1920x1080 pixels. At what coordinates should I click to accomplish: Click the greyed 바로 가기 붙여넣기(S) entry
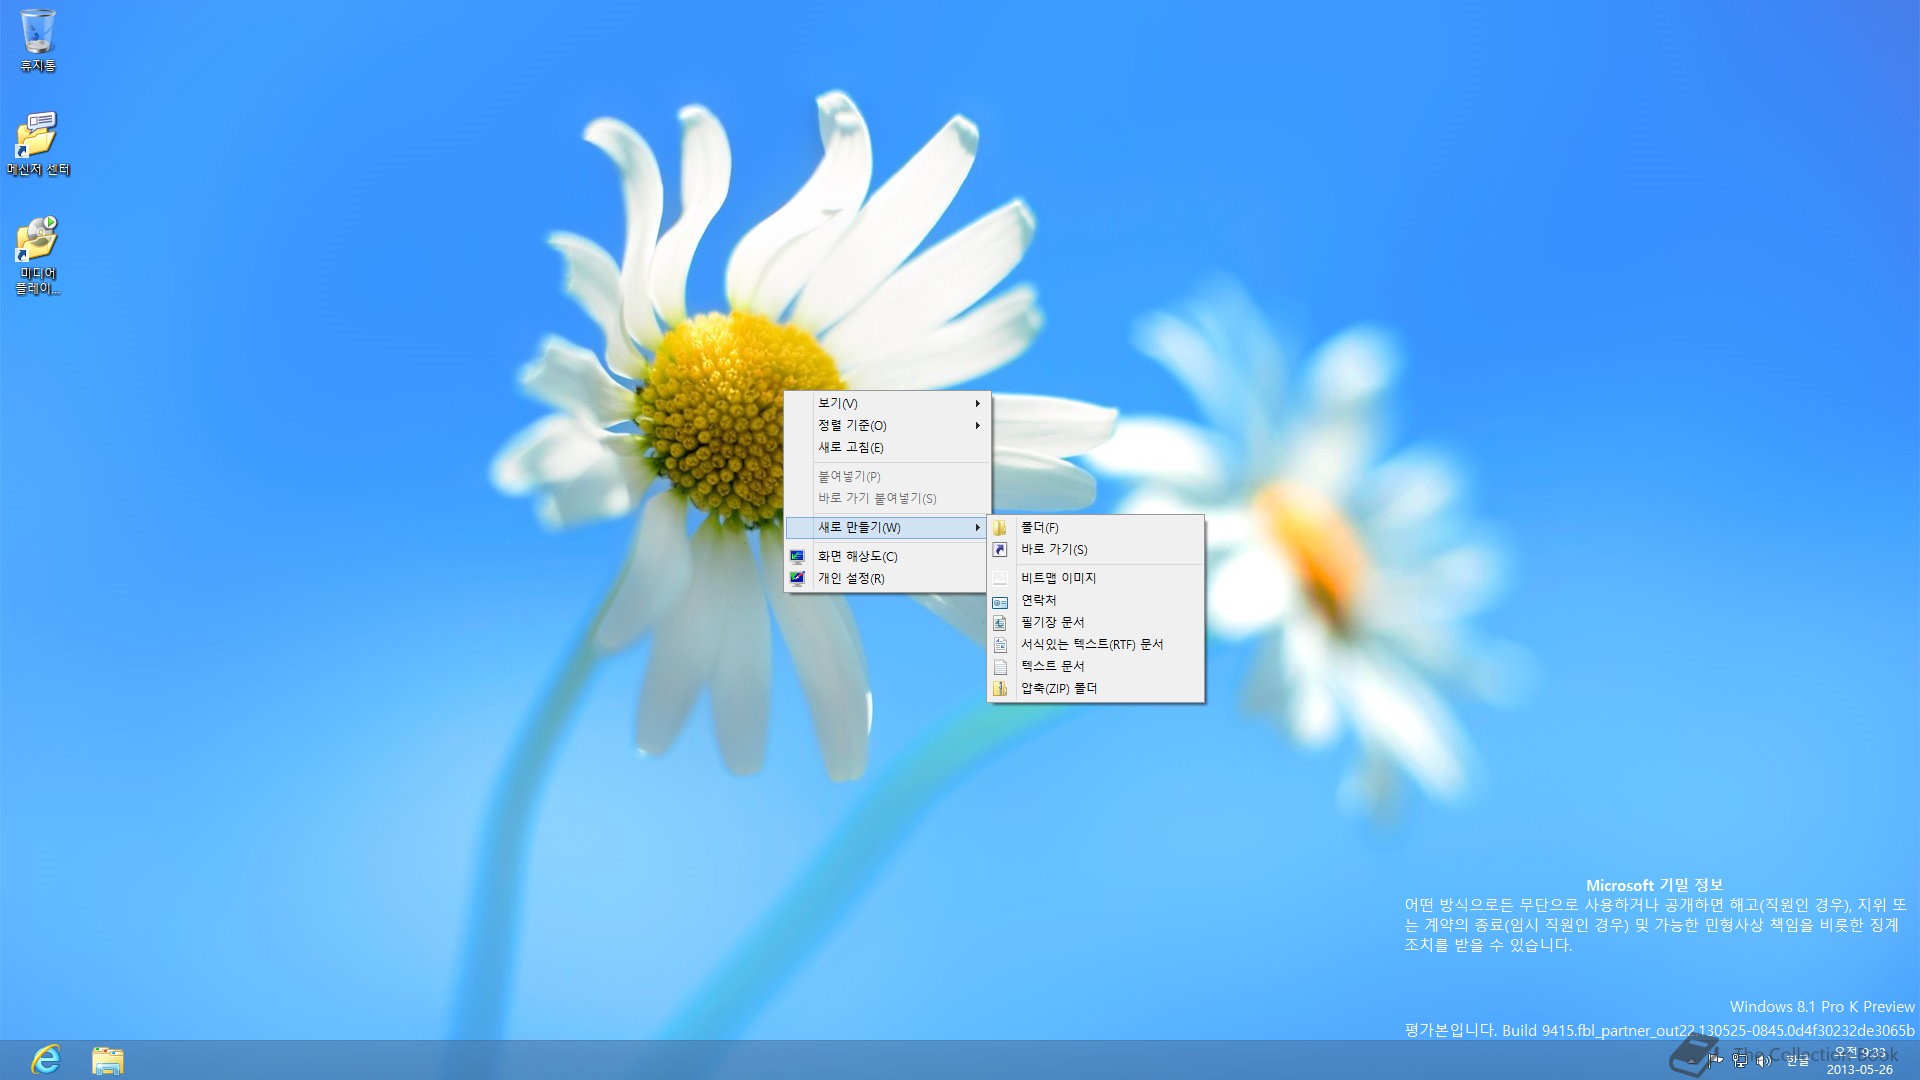pyautogui.click(x=887, y=498)
